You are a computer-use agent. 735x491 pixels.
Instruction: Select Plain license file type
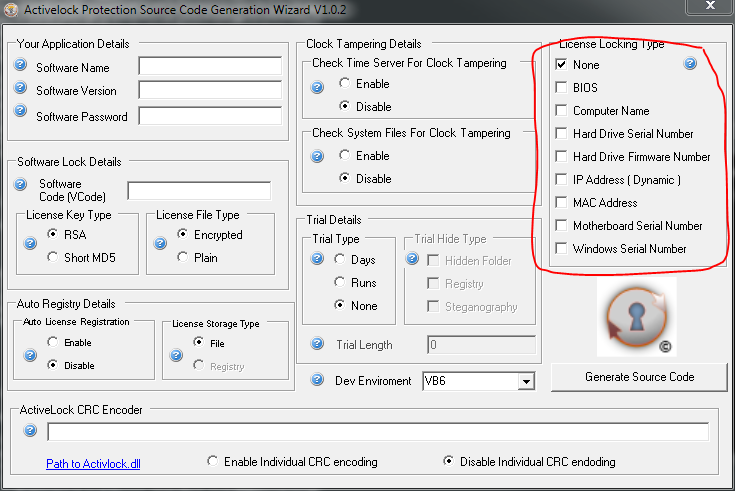point(183,257)
